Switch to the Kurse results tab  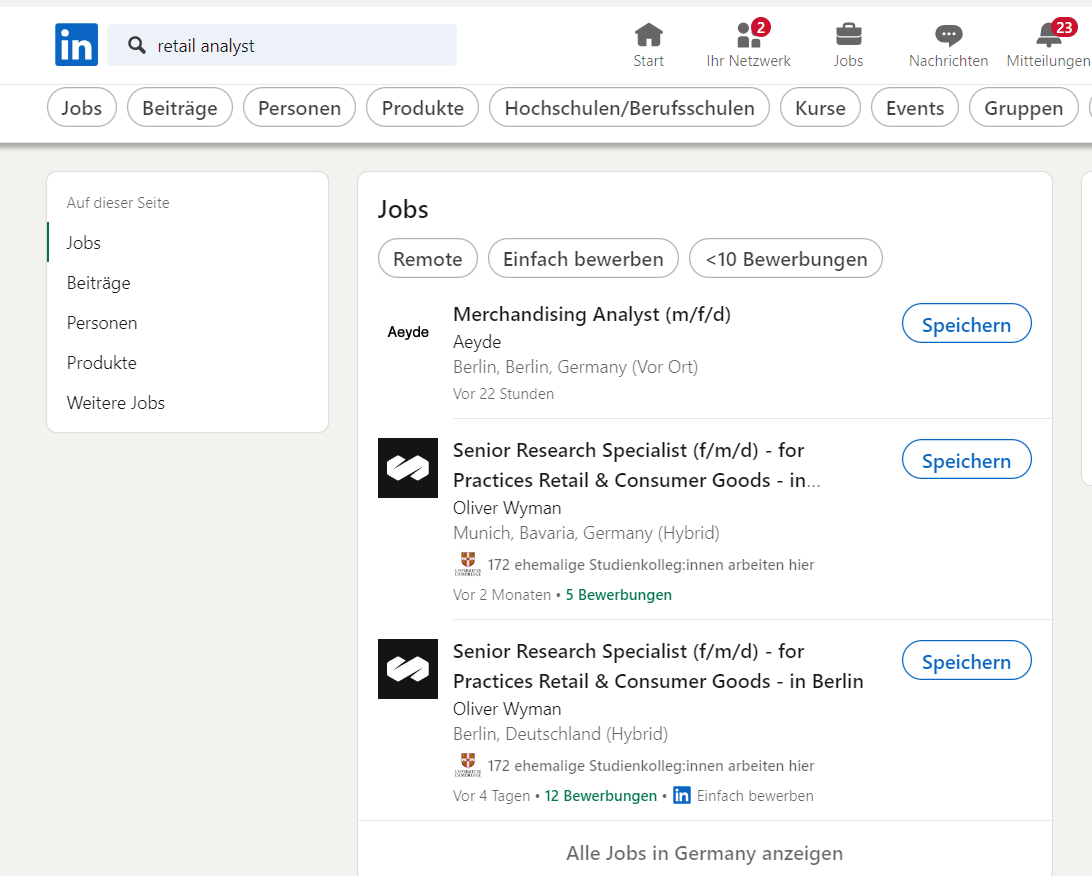tap(820, 107)
